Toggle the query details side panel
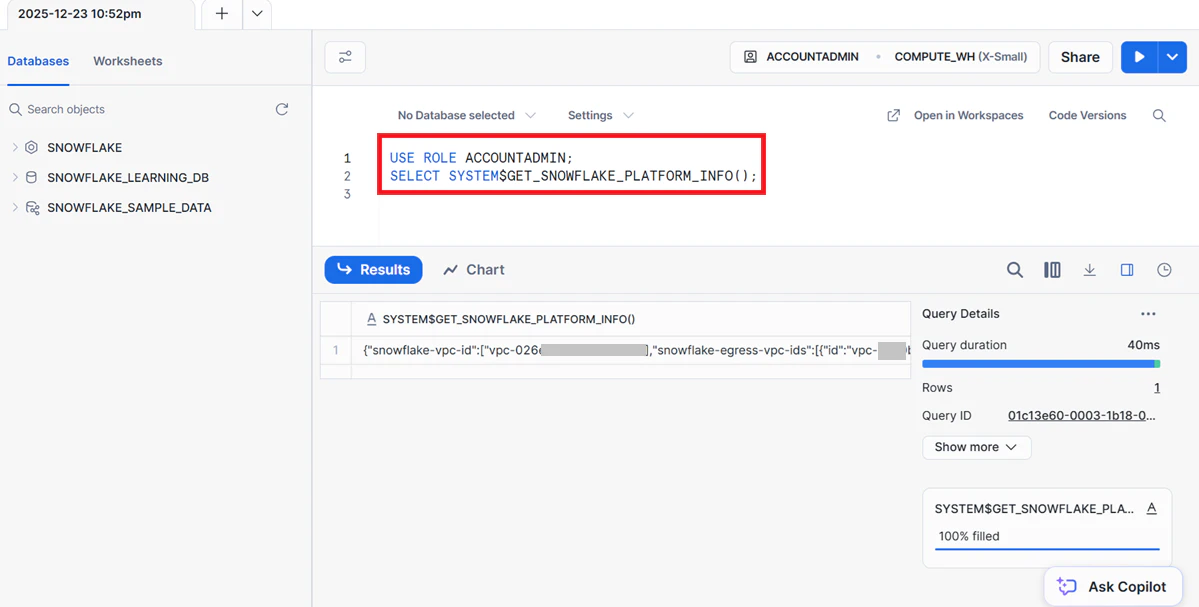Image resolution: width=1199 pixels, height=607 pixels. pyautogui.click(x=1127, y=270)
